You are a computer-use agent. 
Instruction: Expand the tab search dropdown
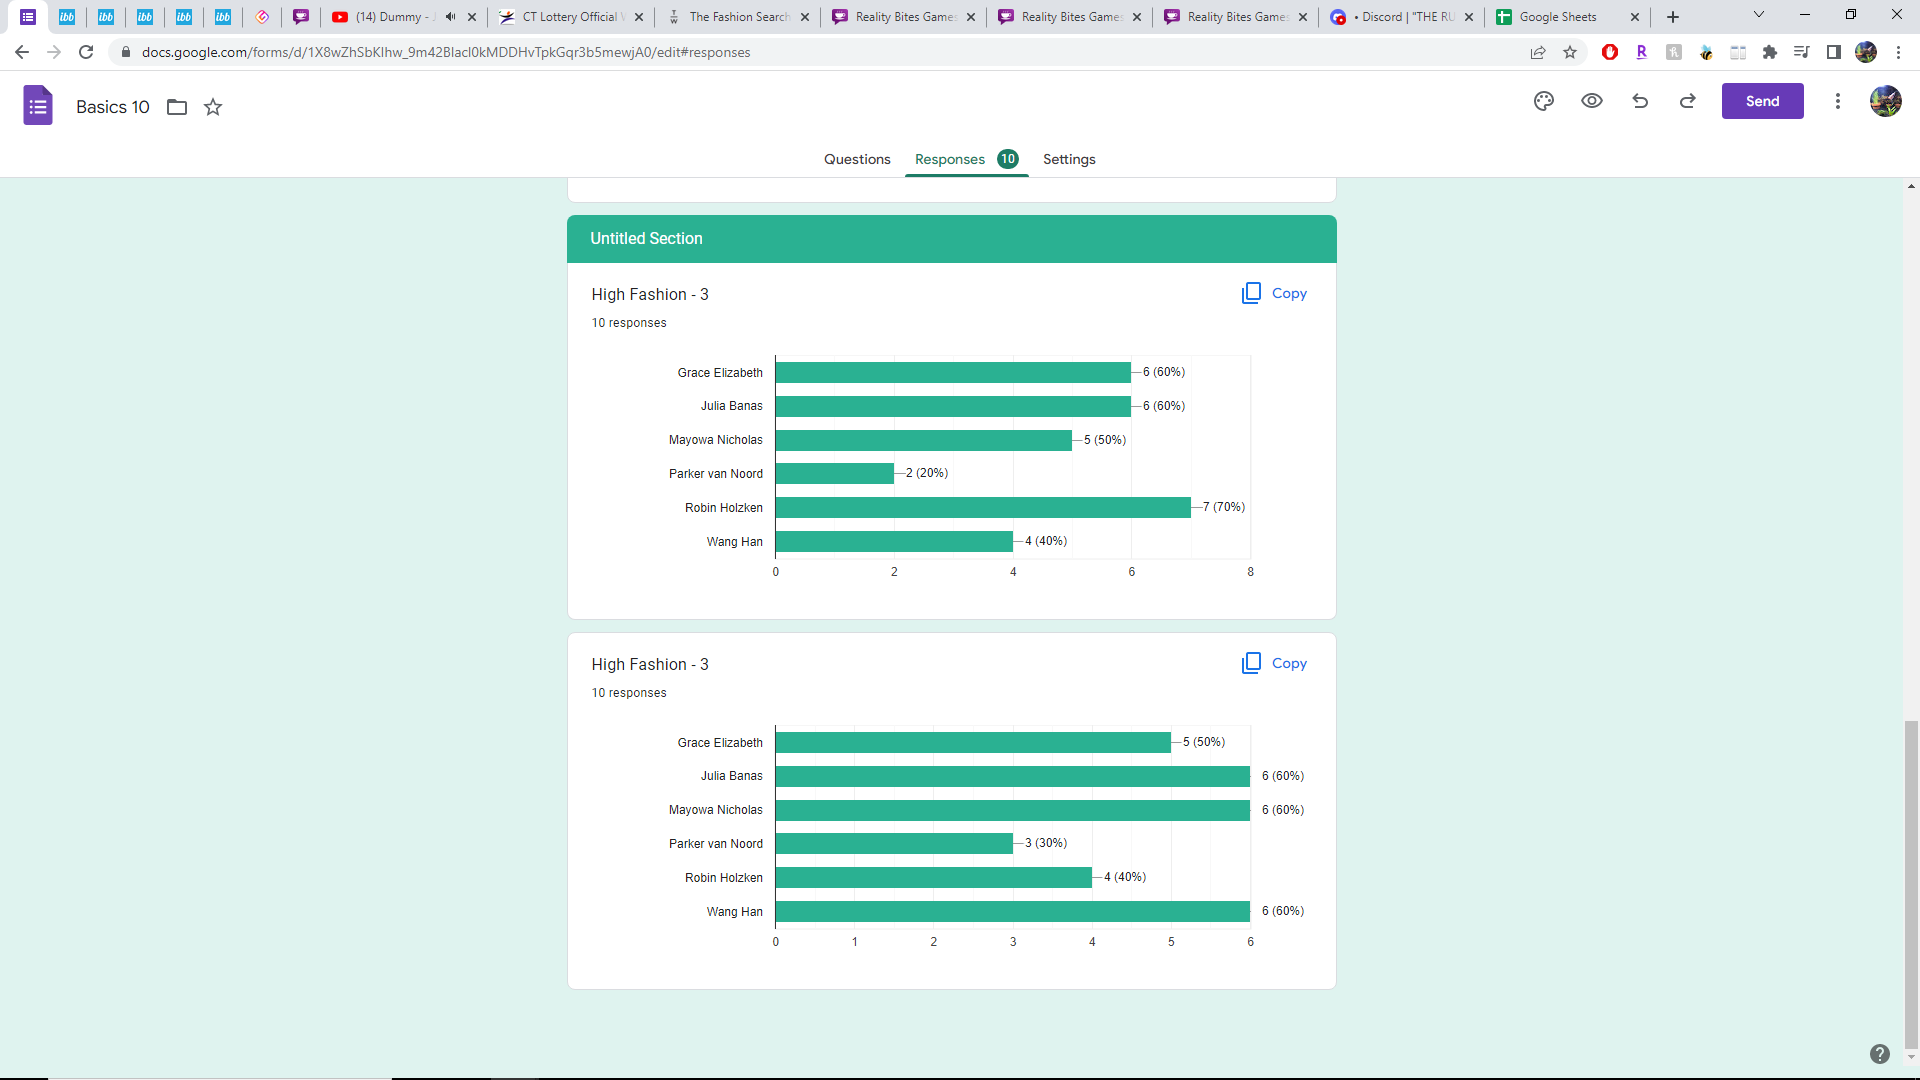coord(1759,15)
